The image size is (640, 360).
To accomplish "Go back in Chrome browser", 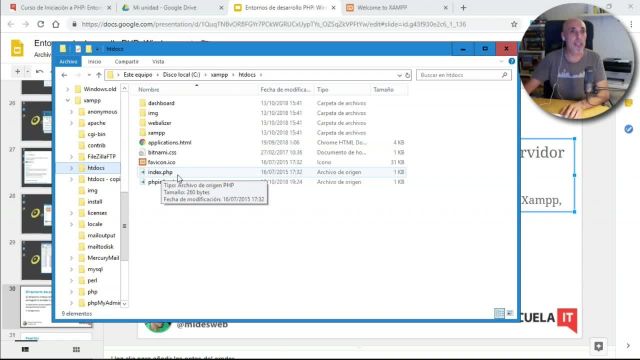I will pyautogui.click(x=11, y=24).
